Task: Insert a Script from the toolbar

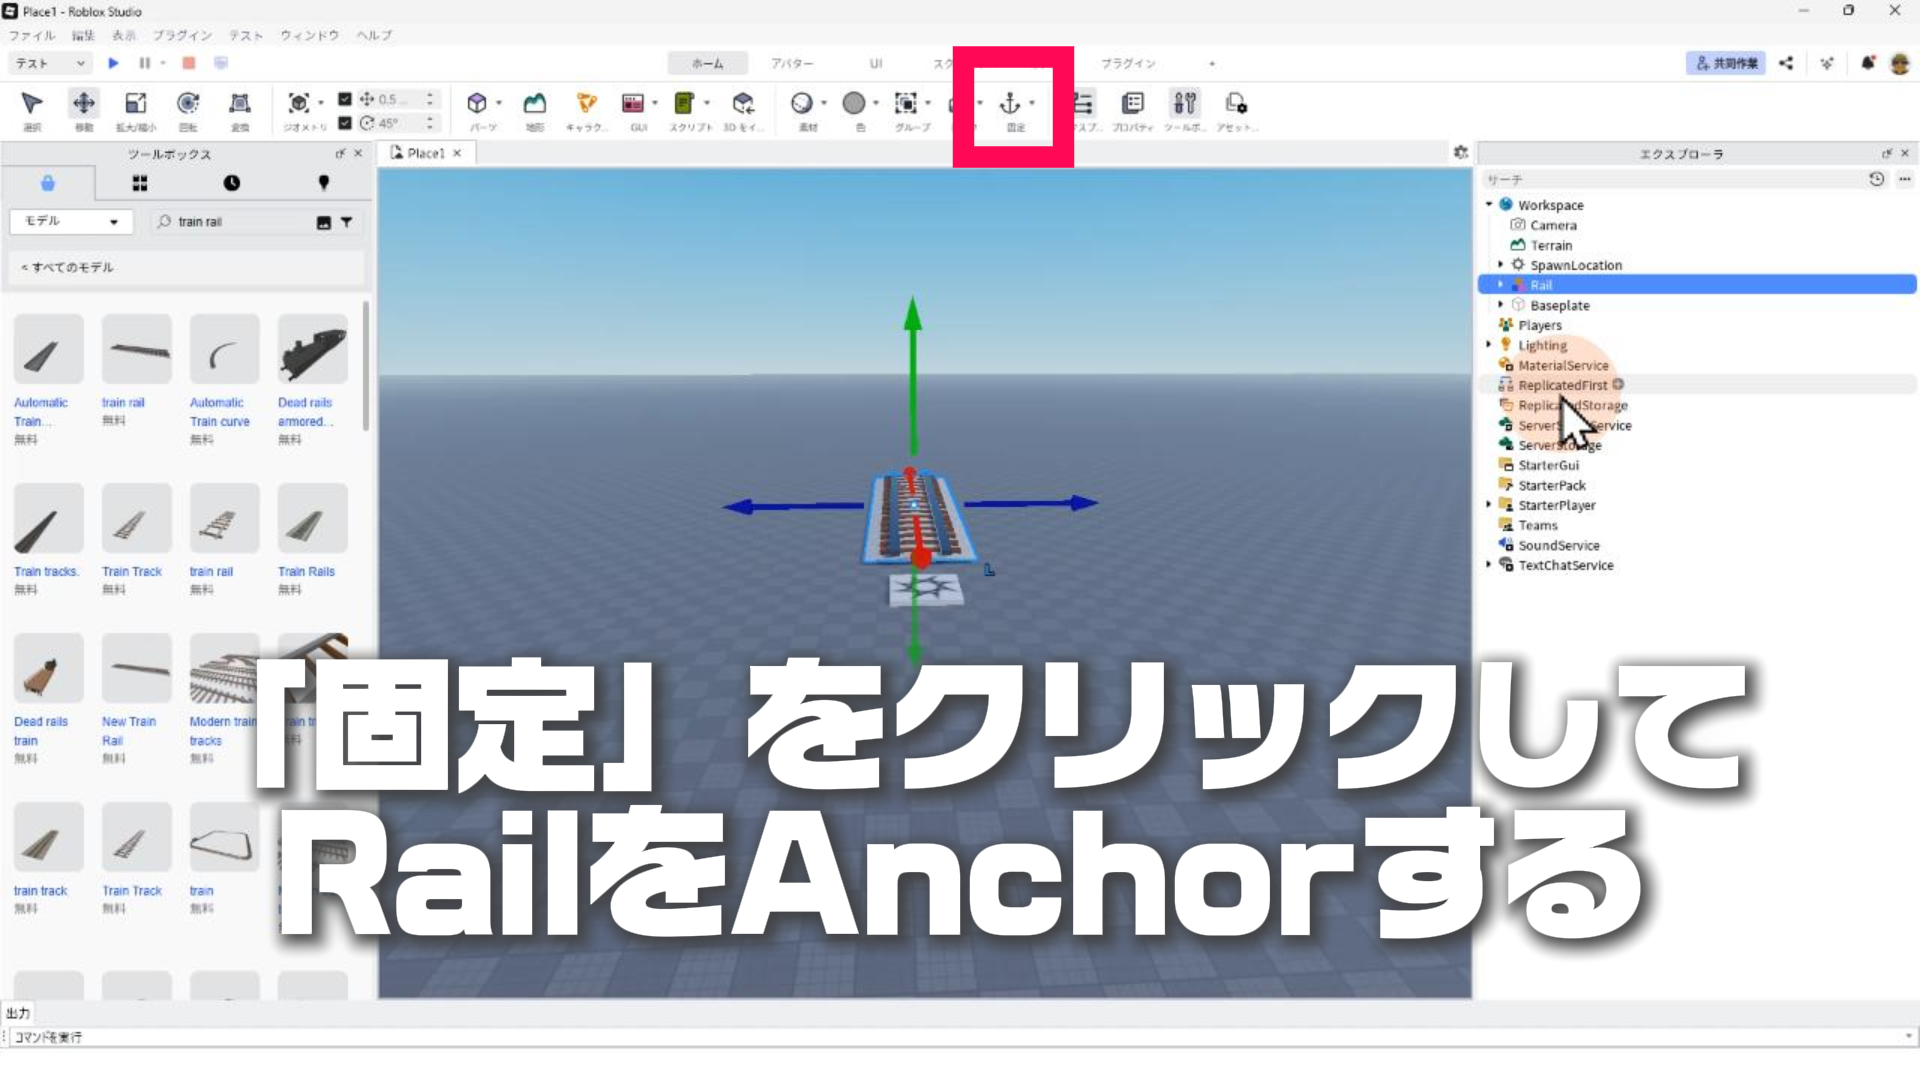Action: click(684, 104)
